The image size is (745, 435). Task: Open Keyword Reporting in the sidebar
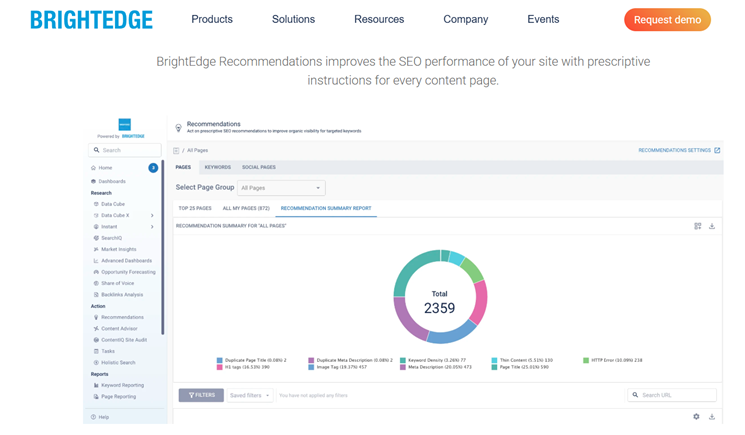pos(122,386)
